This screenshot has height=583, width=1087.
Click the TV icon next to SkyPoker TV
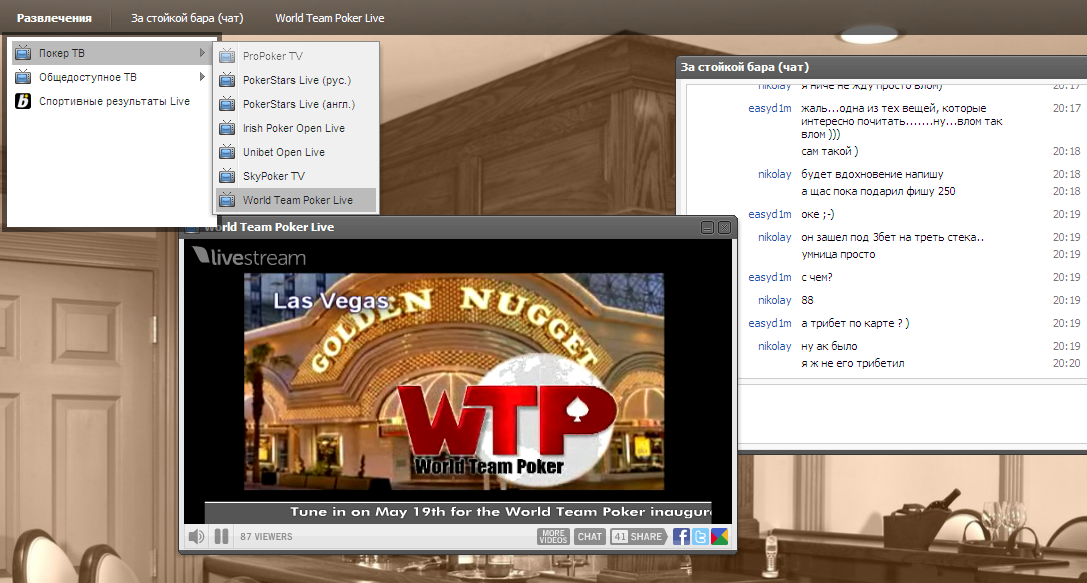tap(226, 176)
